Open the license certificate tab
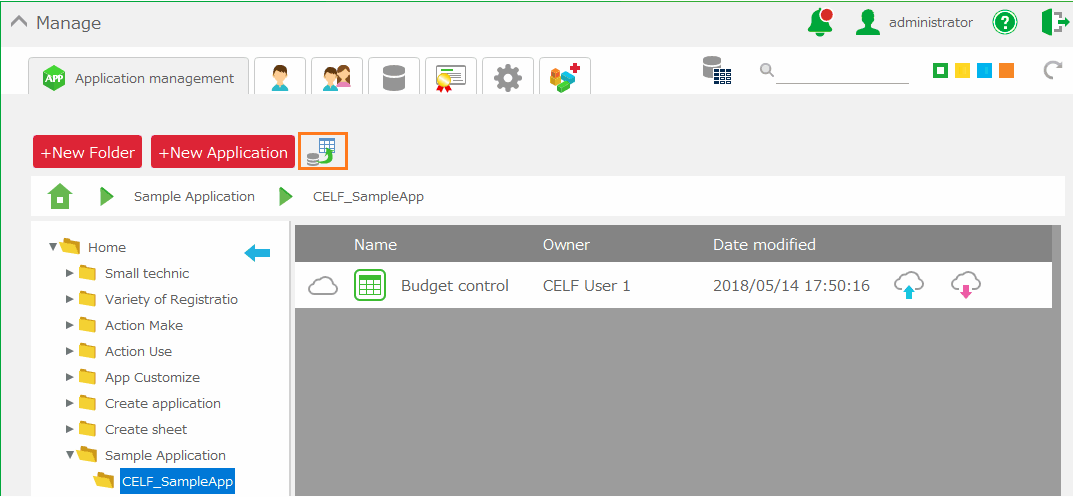The width and height of the screenshot is (1073, 497). pos(451,77)
